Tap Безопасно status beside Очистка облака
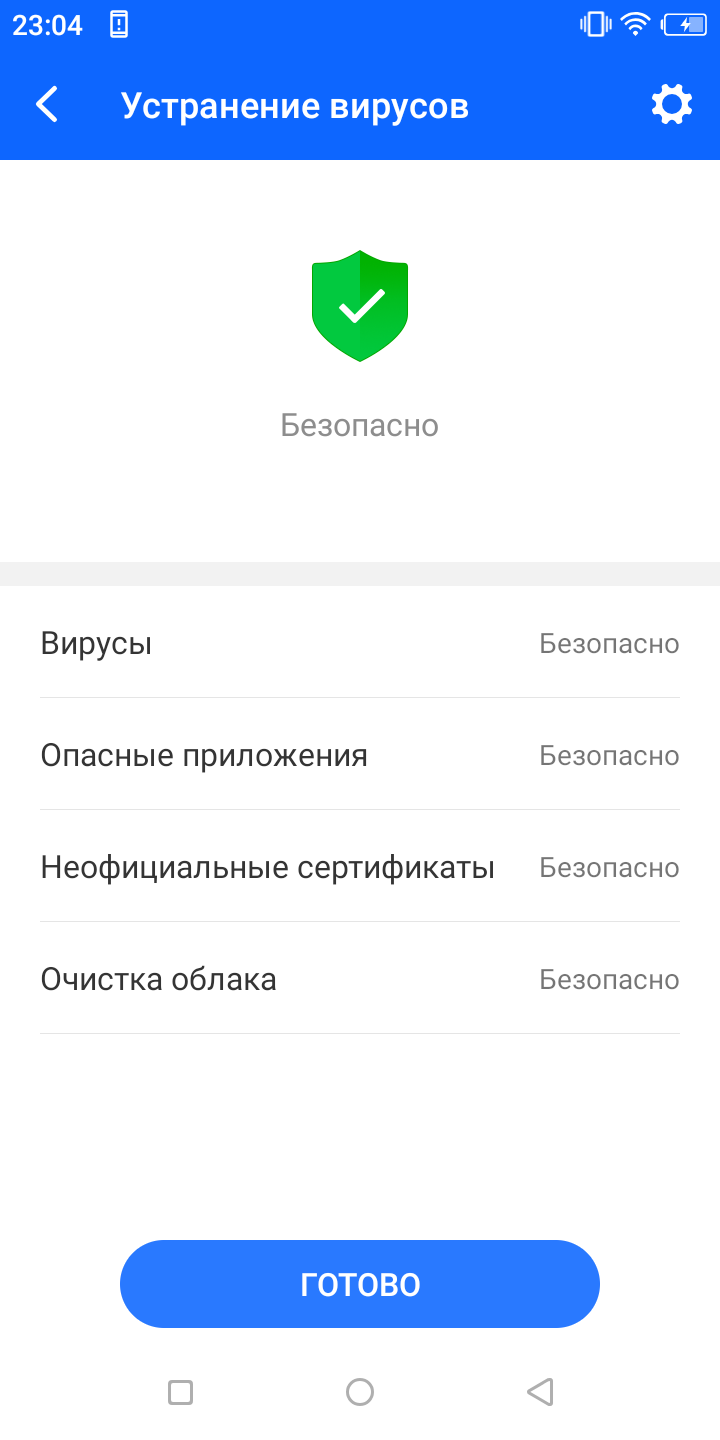 pos(609,979)
